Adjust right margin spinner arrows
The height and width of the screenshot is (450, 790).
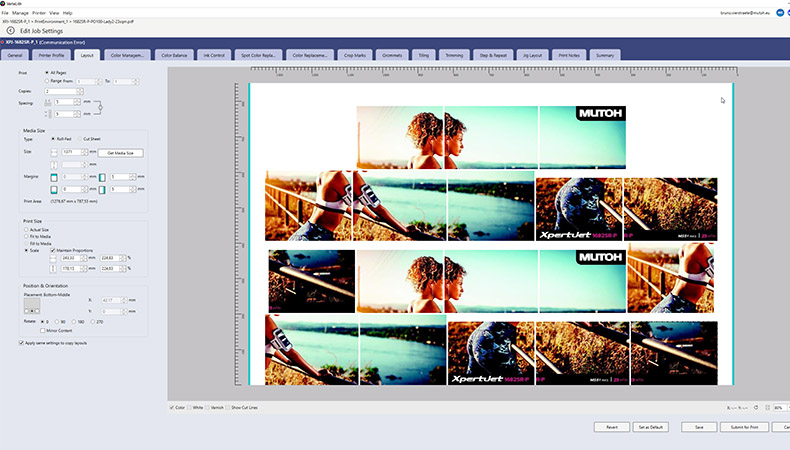(x=132, y=189)
